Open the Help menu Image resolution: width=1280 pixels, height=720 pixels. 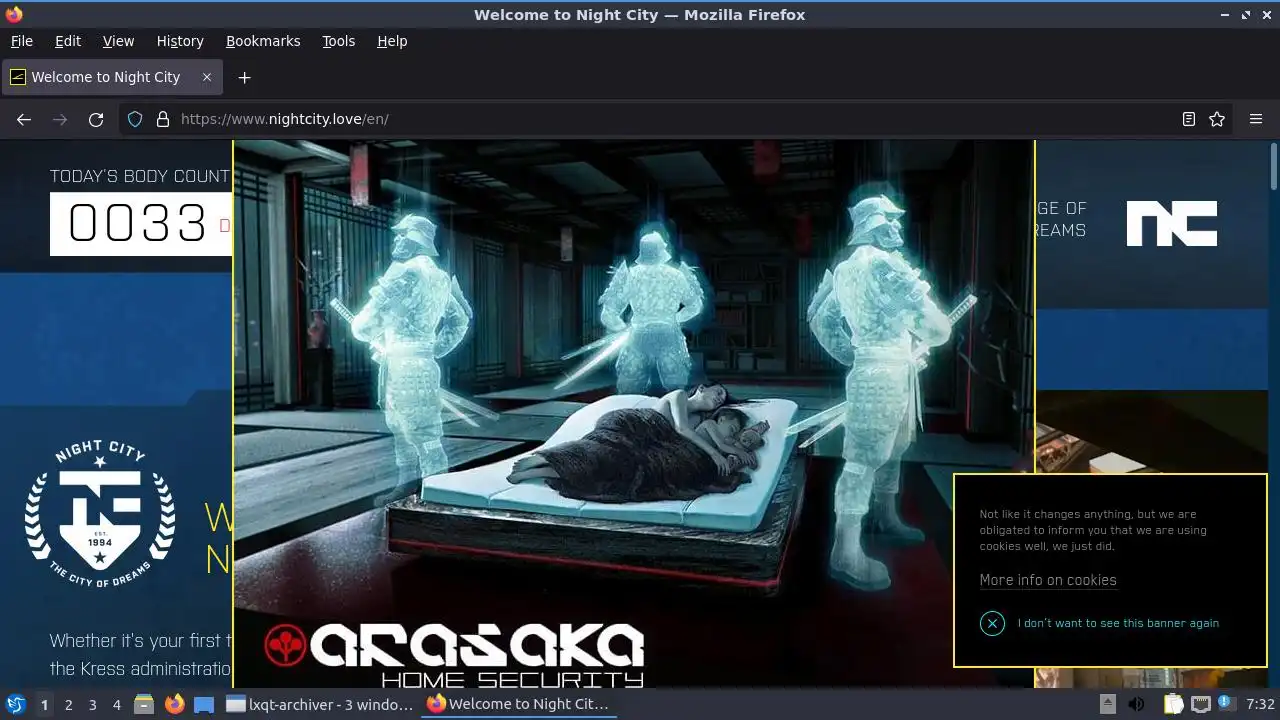point(392,41)
